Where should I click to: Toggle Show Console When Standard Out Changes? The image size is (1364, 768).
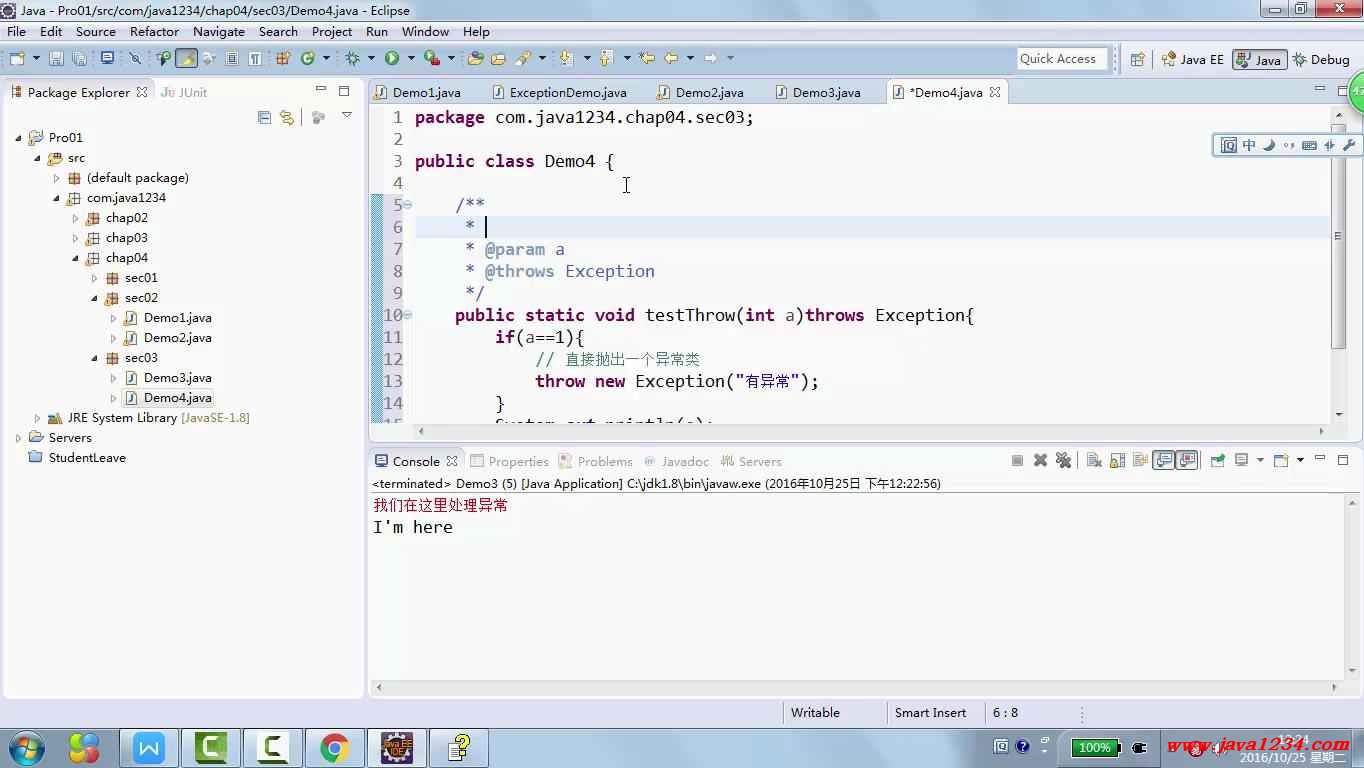[x=1163, y=461]
